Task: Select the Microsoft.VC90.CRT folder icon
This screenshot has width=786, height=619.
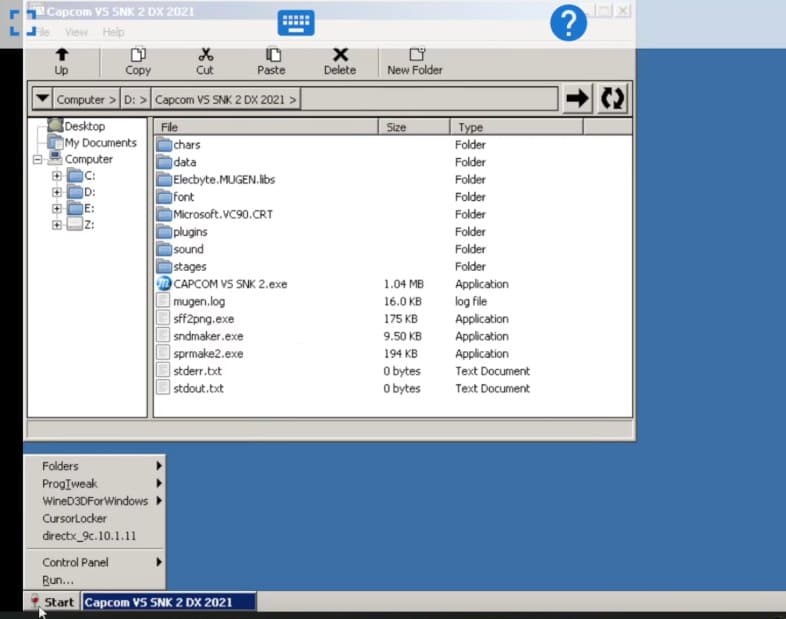Action: (164, 215)
